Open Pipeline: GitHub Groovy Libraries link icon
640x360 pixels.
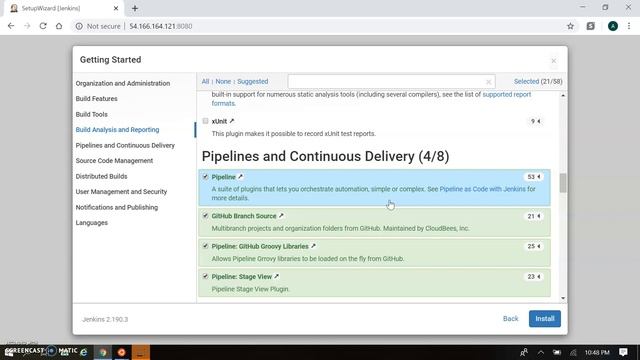[313, 246]
